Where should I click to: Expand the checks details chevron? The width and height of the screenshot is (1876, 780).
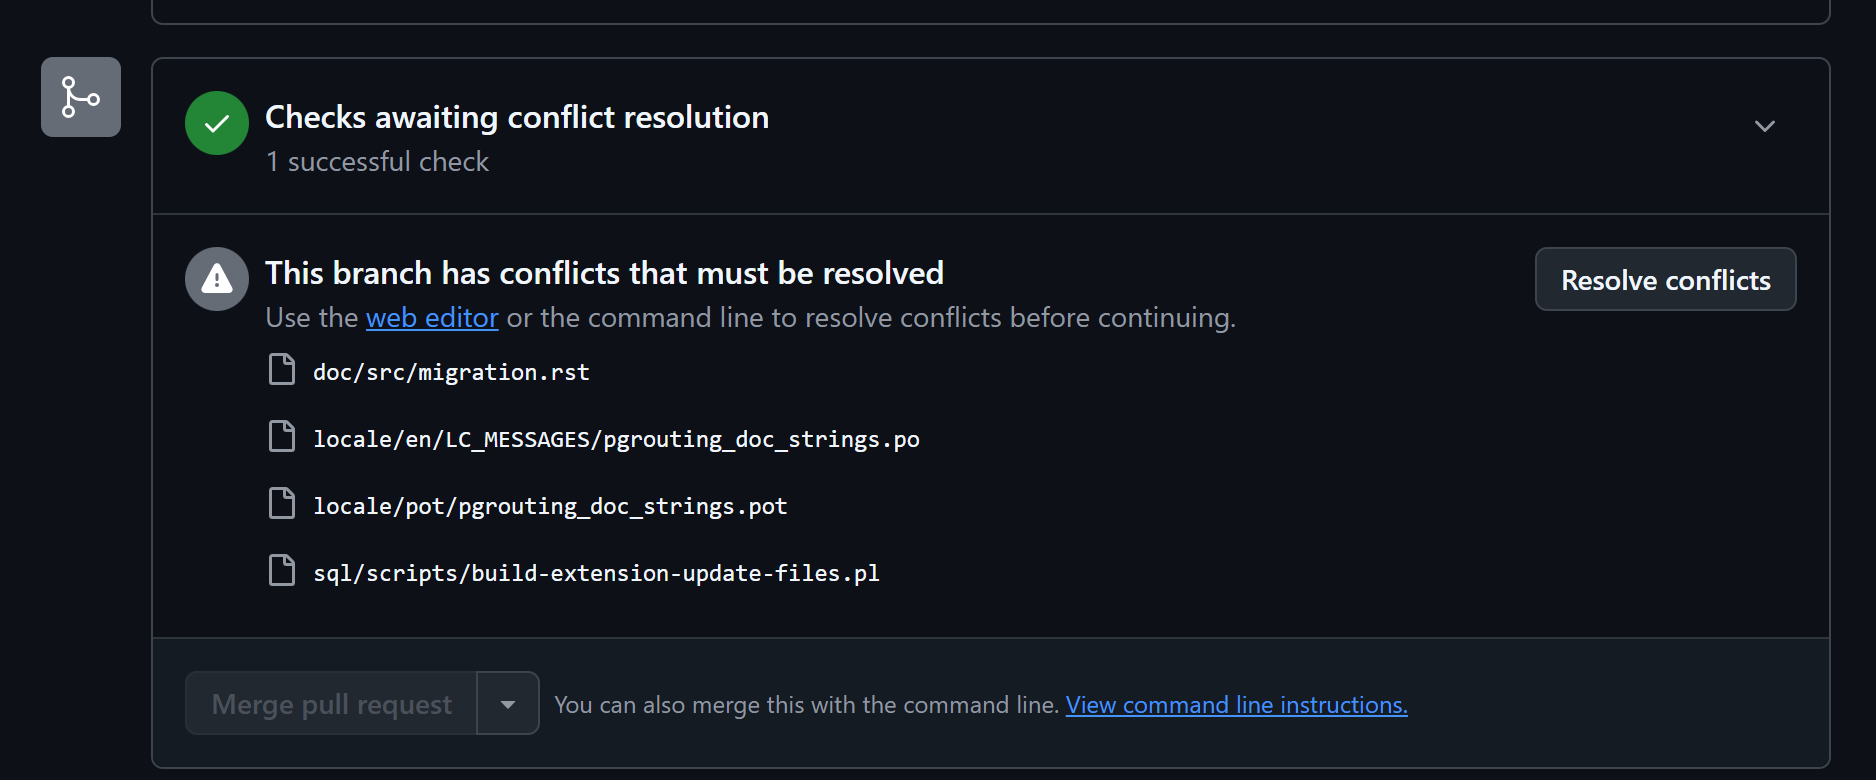pos(1765,126)
